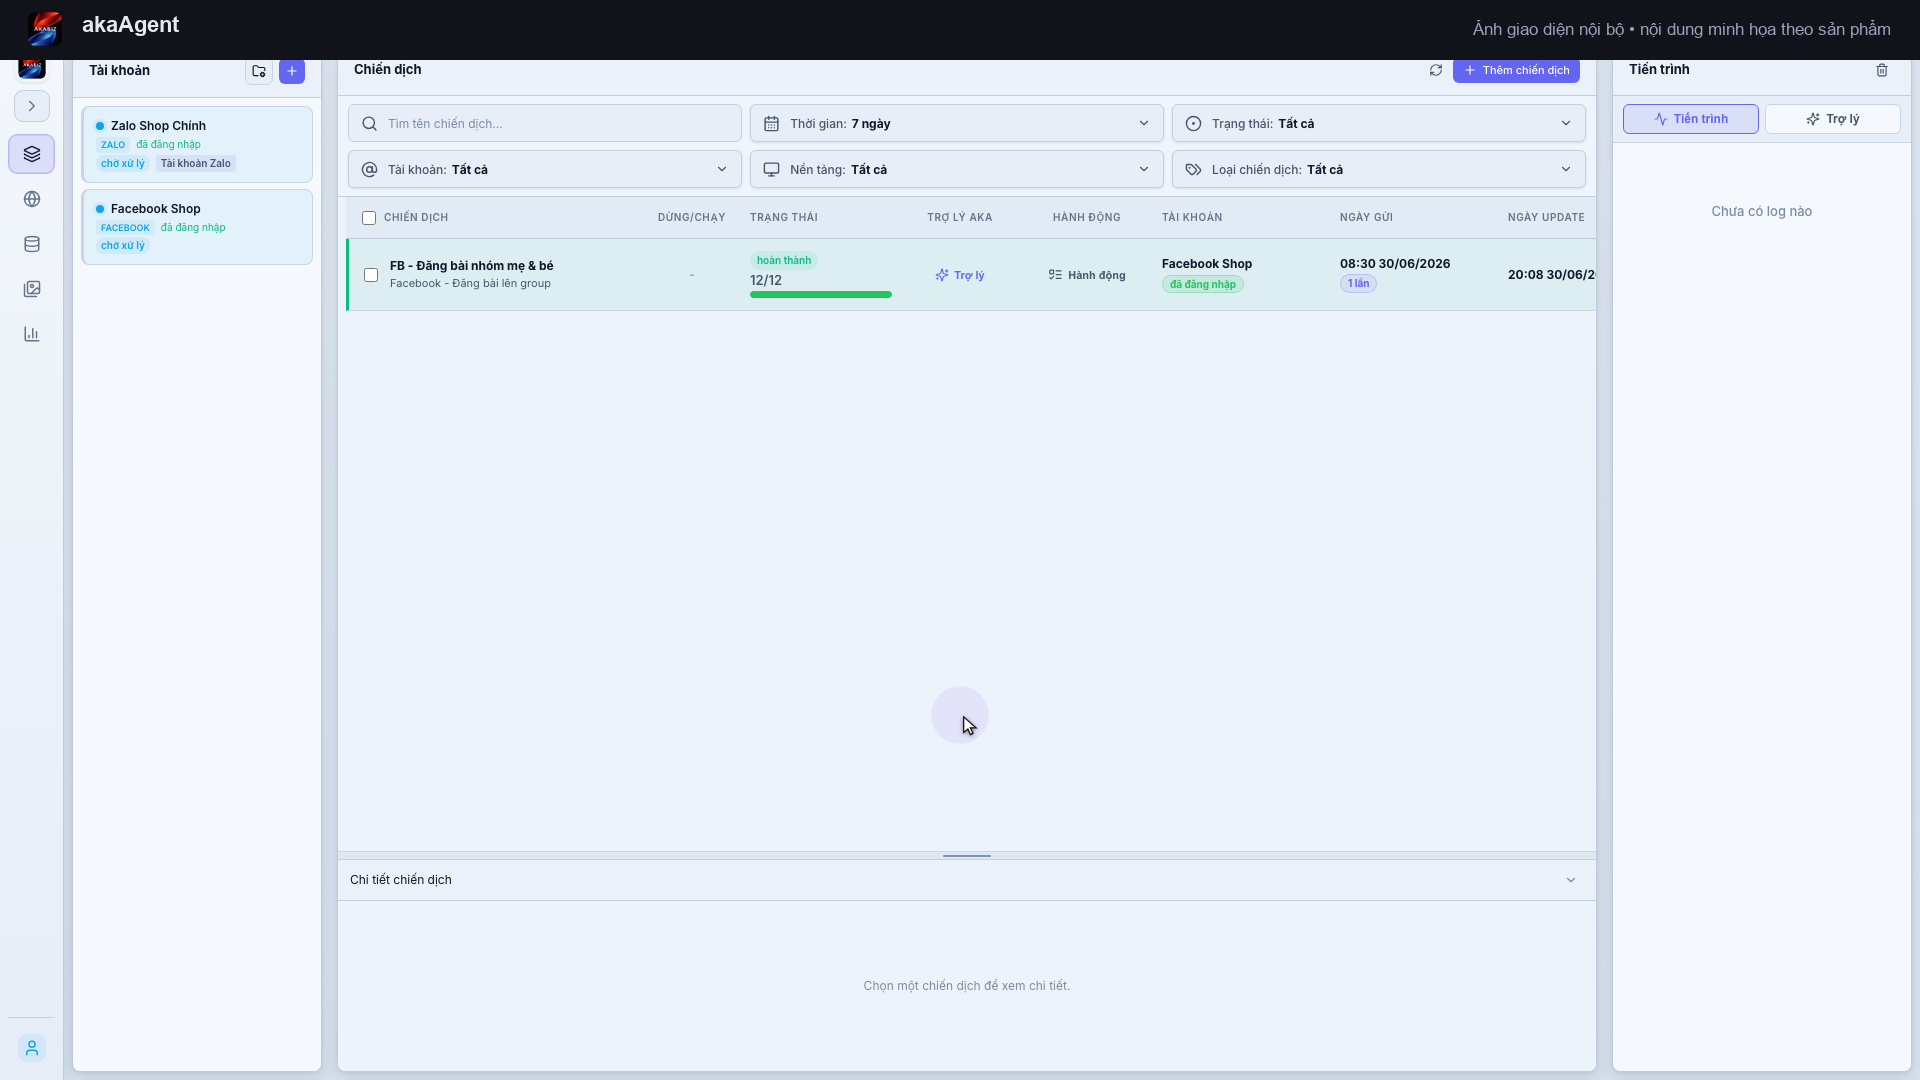Screen dimensions: 1920x1080
Task: Click chờ xử lý tag under Zalo Shop Chính
Action: pyautogui.click(x=123, y=163)
